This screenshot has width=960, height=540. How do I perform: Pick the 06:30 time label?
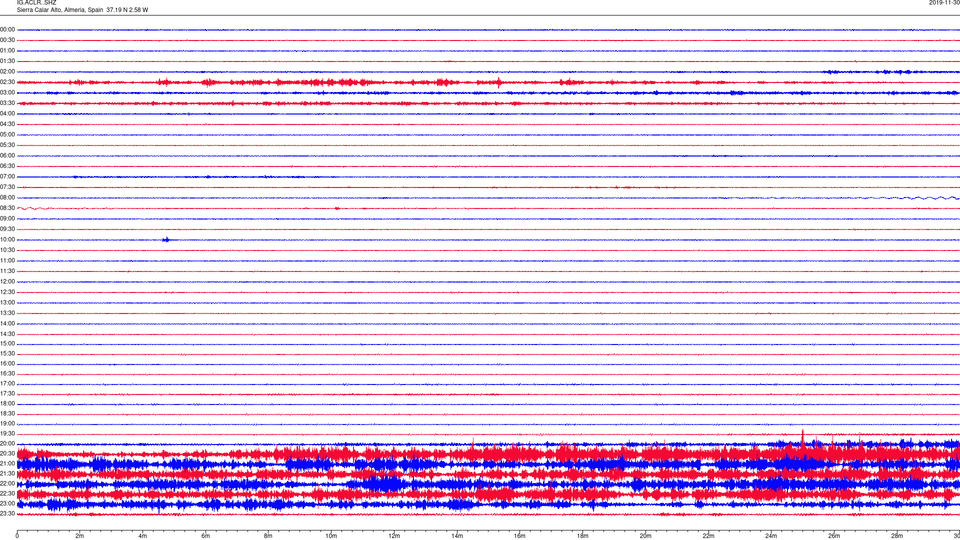7,166
